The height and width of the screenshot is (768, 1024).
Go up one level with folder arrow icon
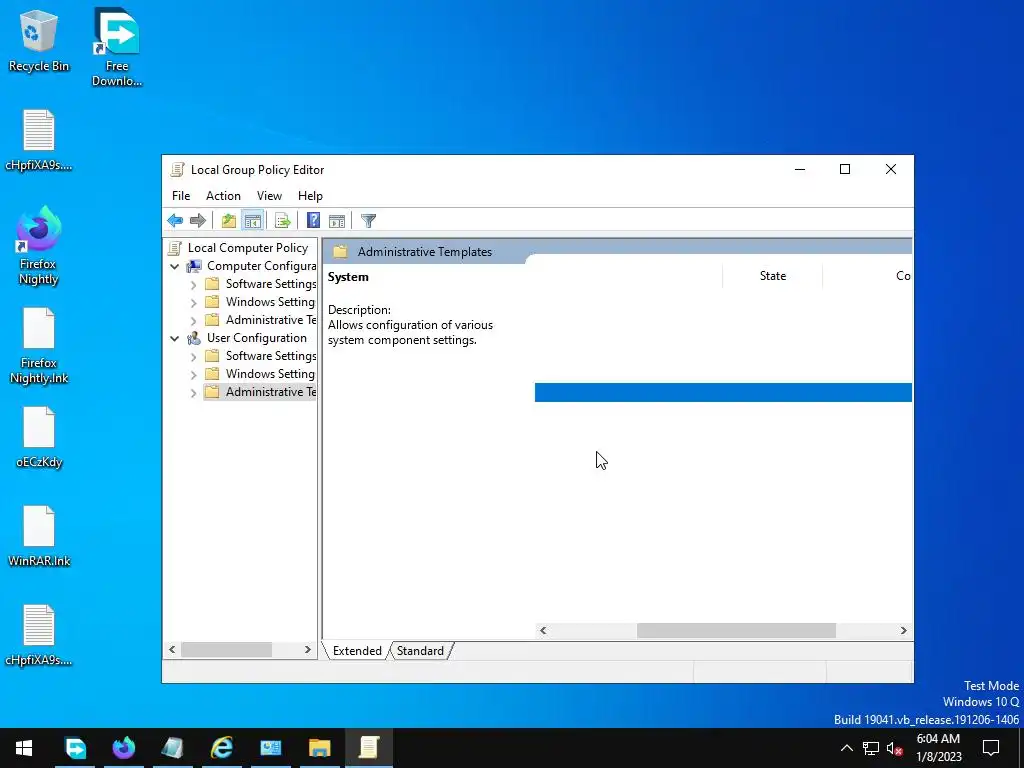[x=229, y=221]
